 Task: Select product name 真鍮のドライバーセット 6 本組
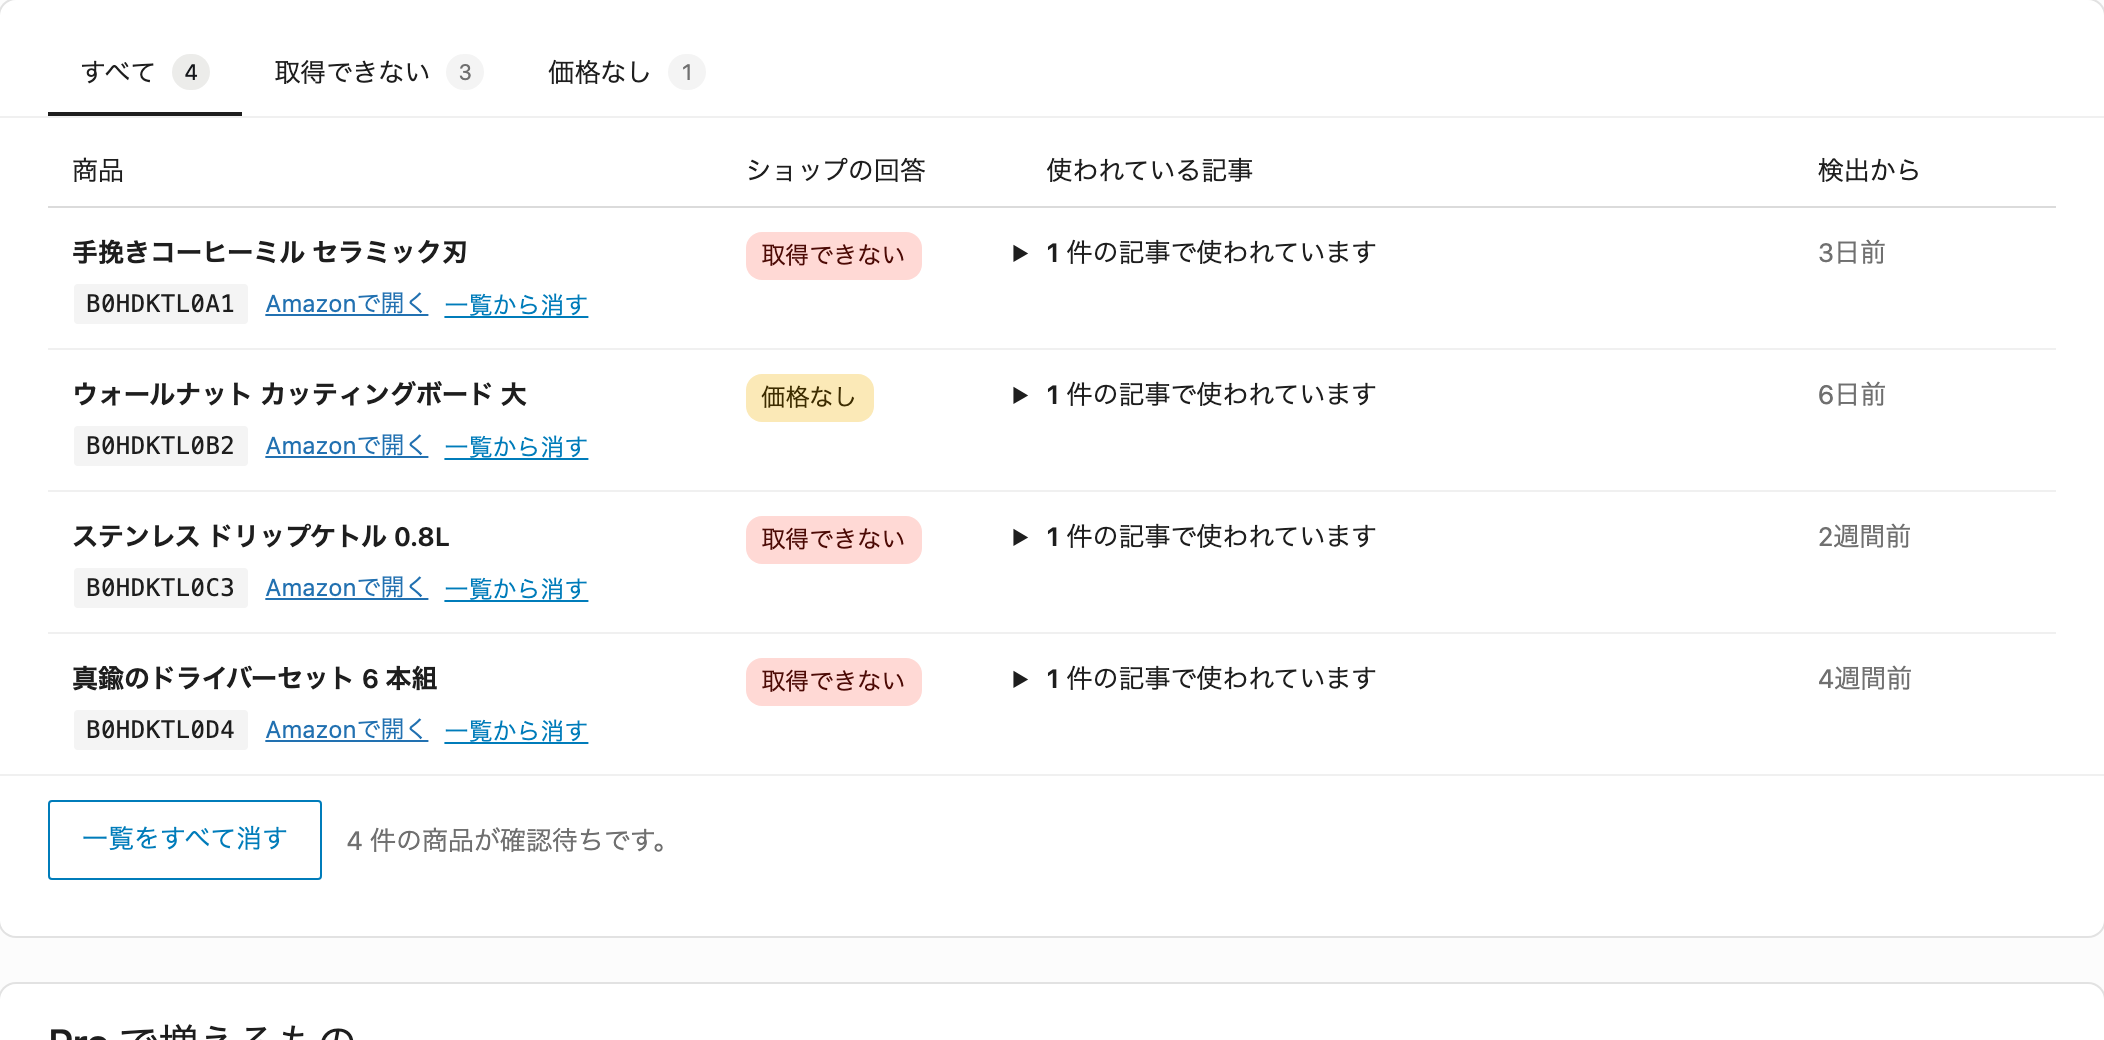pyautogui.click(x=254, y=678)
